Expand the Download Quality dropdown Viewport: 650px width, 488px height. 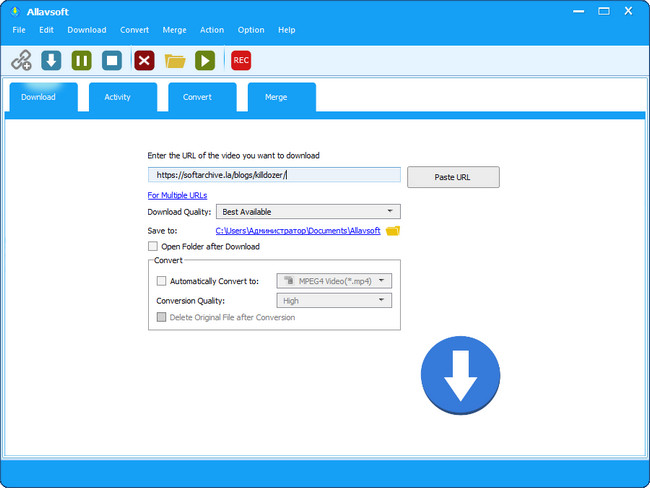click(x=308, y=212)
